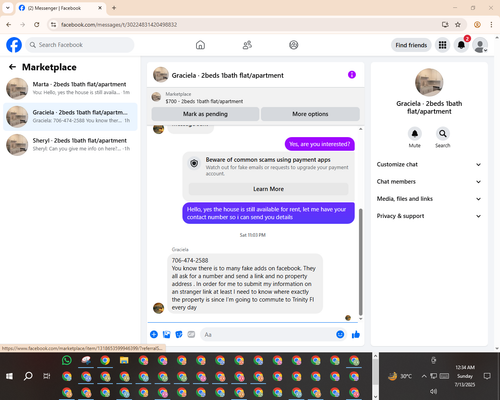Go to the Home feed icon
Viewport: 500px width, 400px height.
pos(200,45)
